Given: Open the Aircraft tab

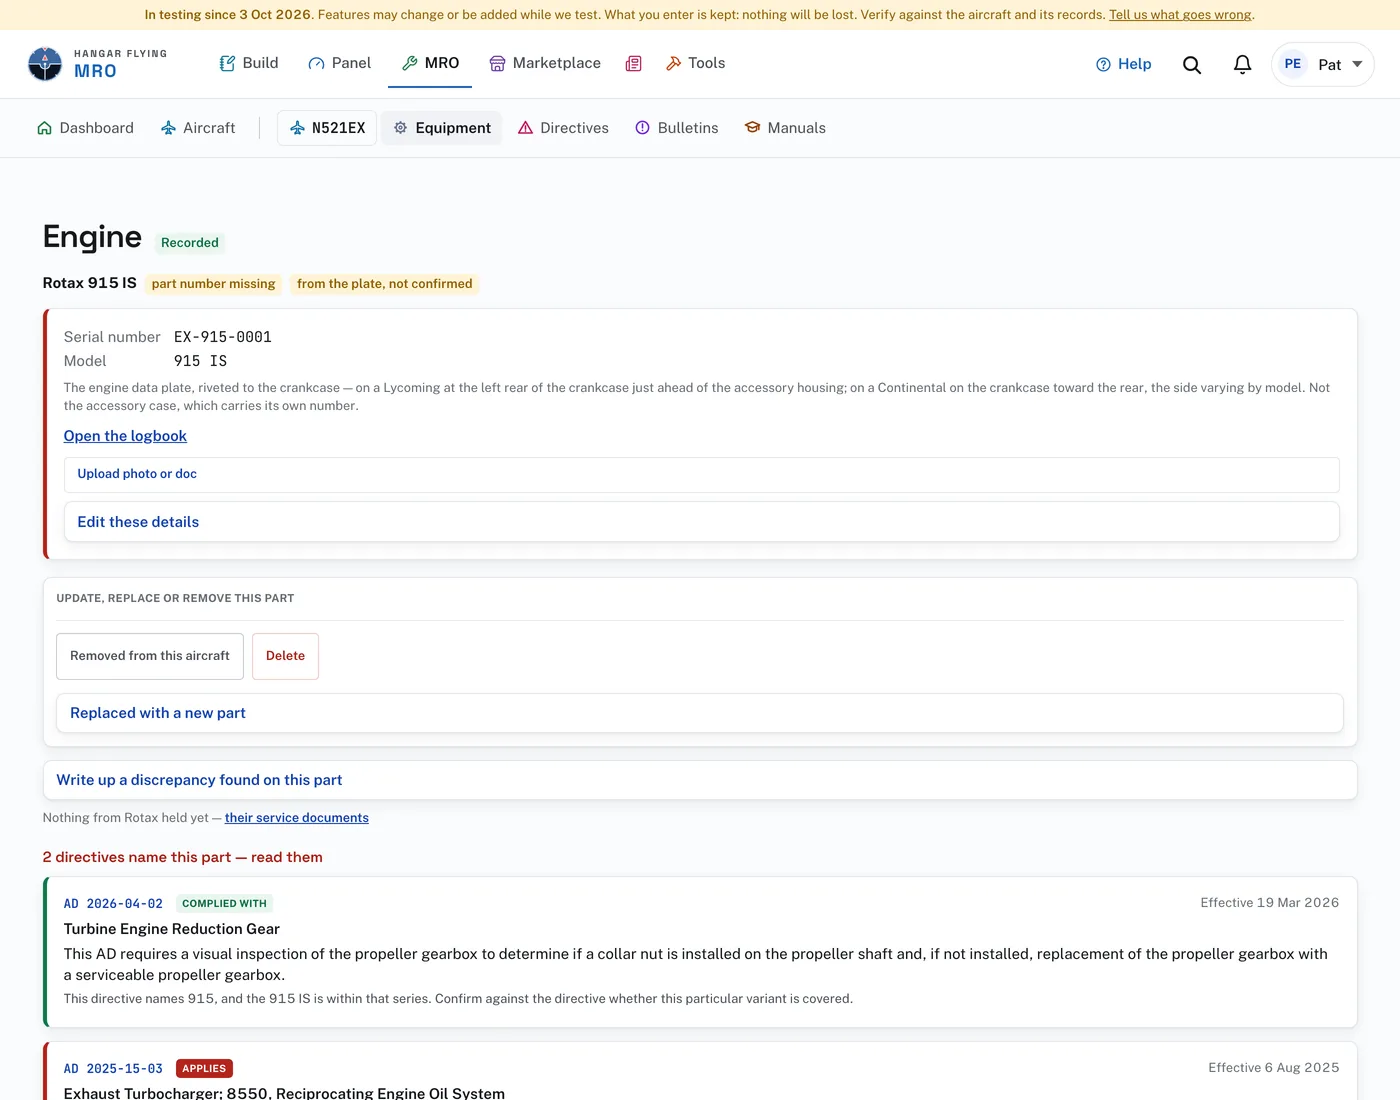Looking at the screenshot, I should (198, 128).
